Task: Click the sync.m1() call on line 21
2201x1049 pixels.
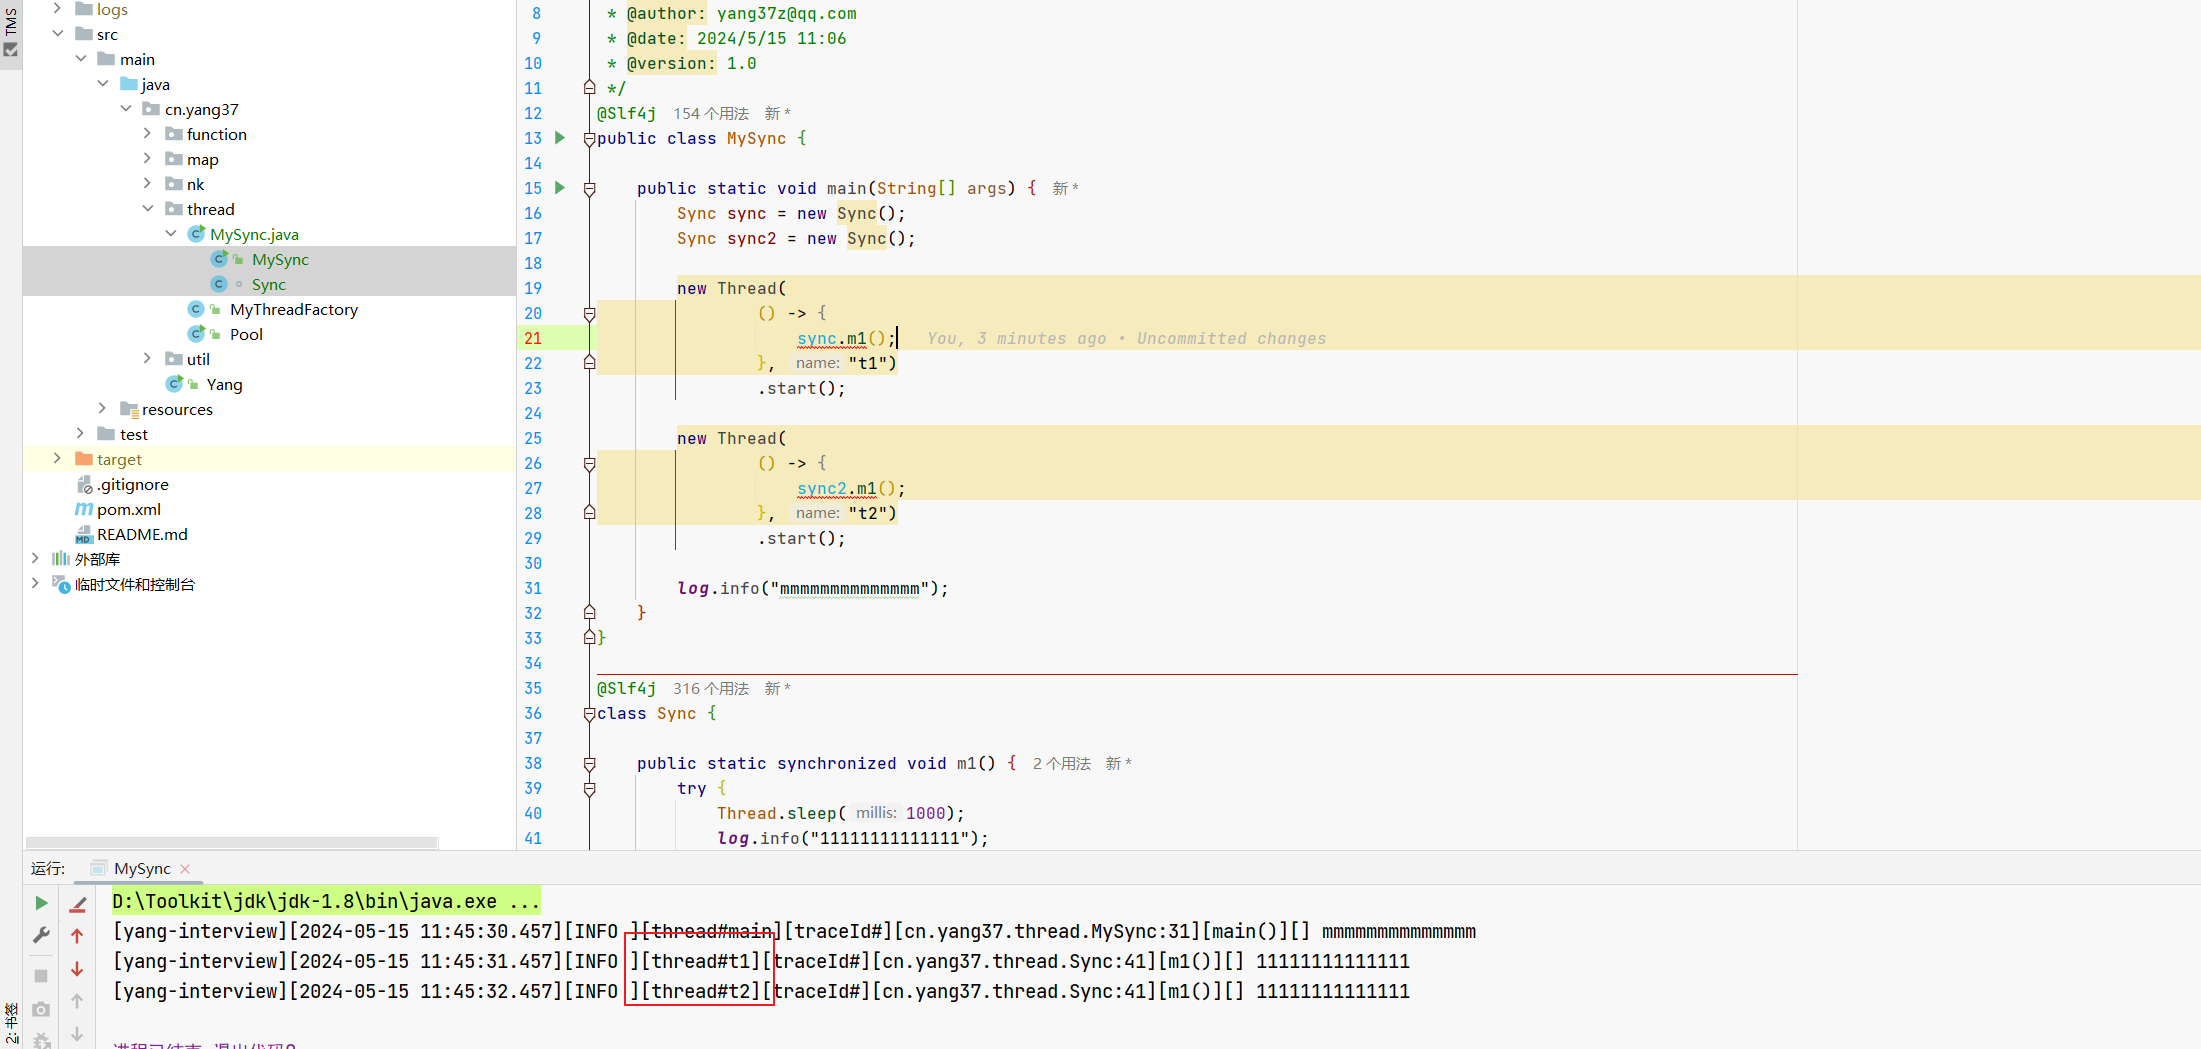Action: [x=846, y=338]
